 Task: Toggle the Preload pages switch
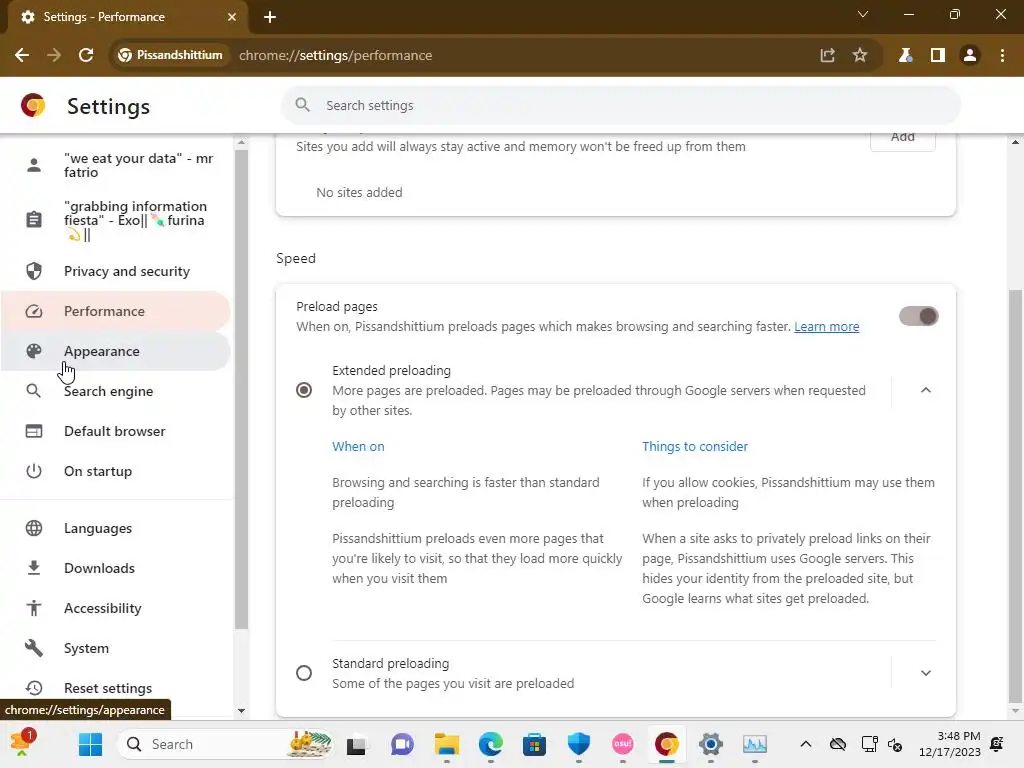[918, 316]
